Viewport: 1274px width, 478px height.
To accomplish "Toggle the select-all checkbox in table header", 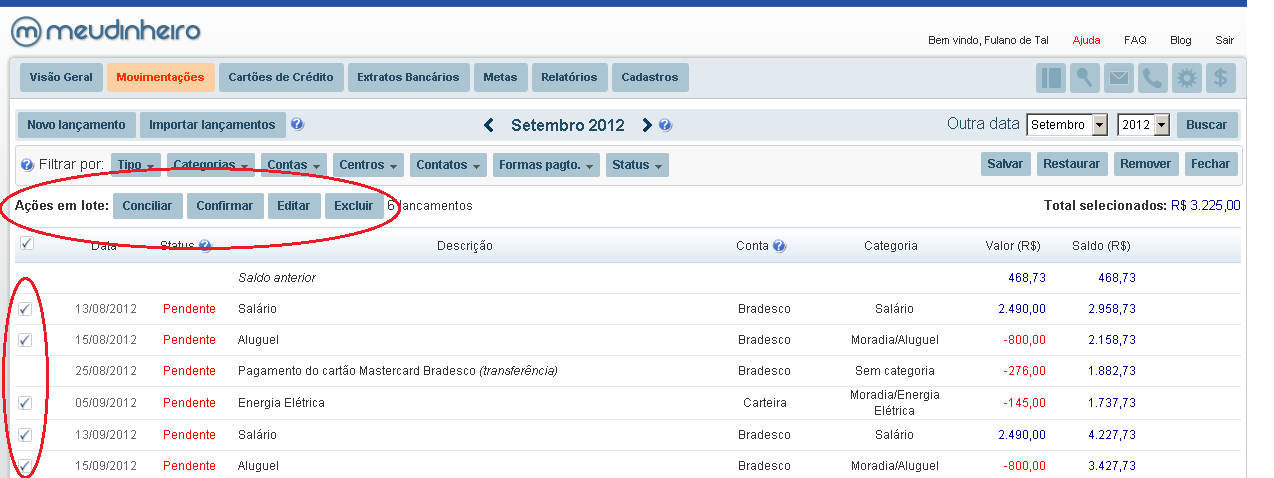I will pos(26,243).
